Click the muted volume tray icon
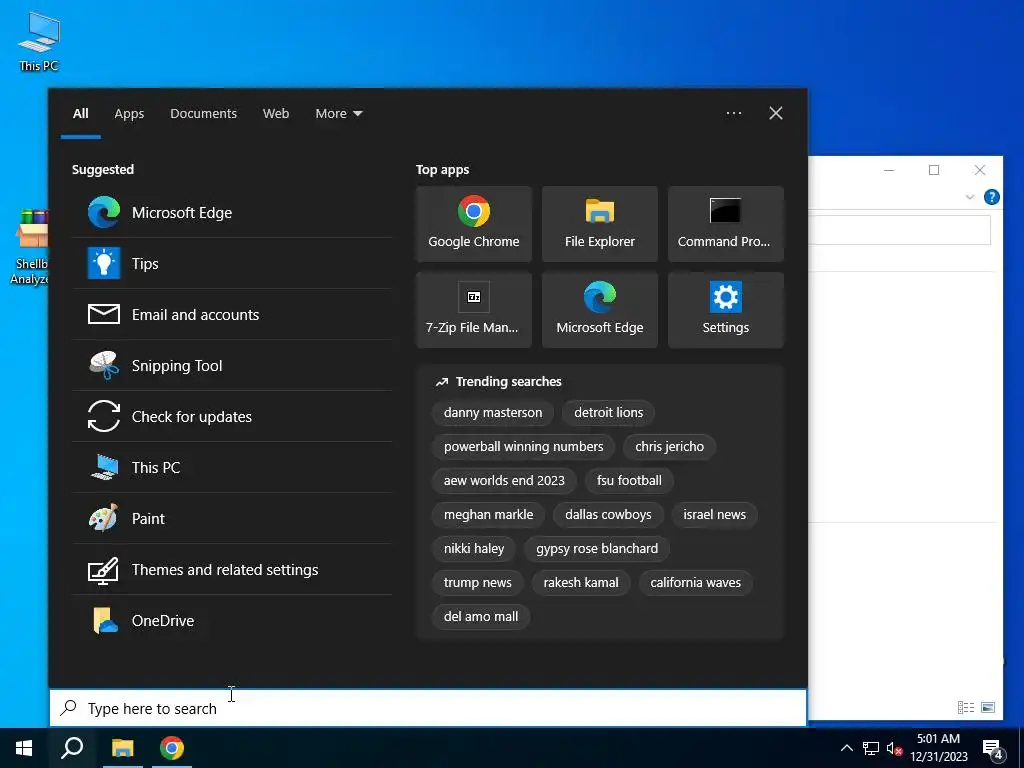Image resolution: width=1024 pixels, height=768 pixels. pyautogui.click(x=894, y=748)
